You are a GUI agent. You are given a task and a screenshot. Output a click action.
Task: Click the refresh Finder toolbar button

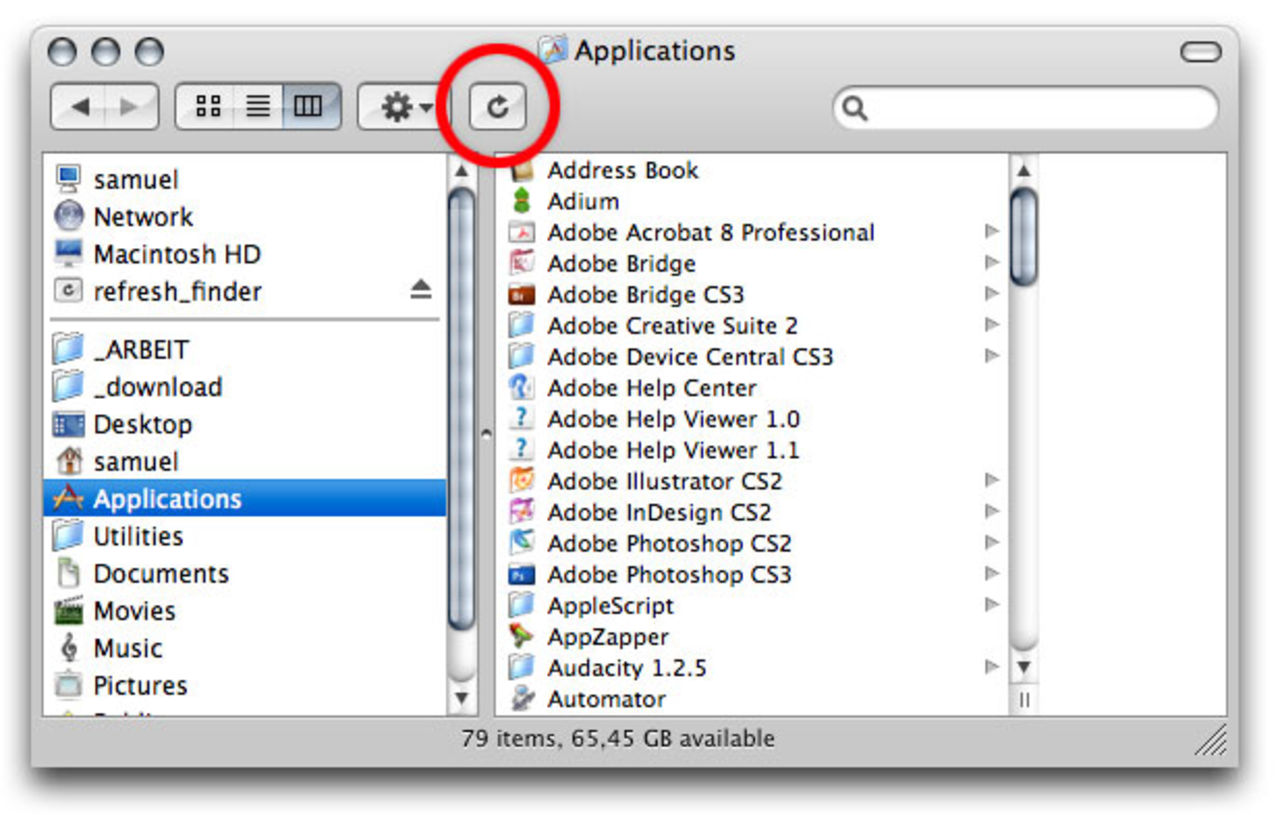[x=497, y=107]
